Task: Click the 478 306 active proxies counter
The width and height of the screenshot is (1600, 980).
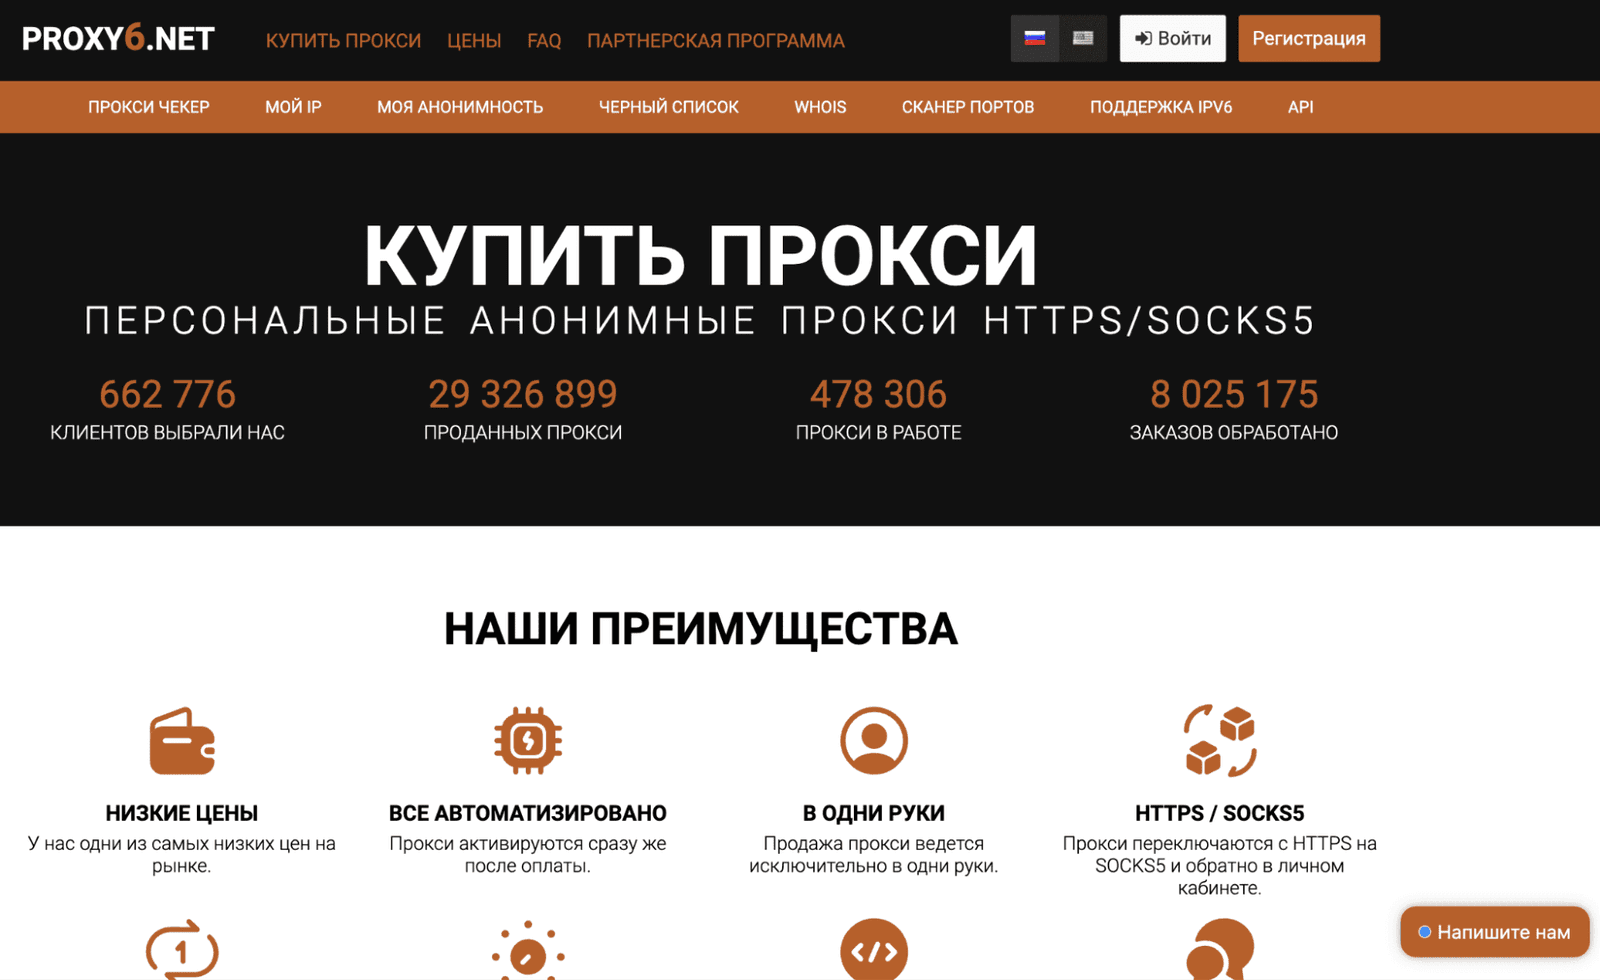Action: pyautogui.click(x=878, y=394)
